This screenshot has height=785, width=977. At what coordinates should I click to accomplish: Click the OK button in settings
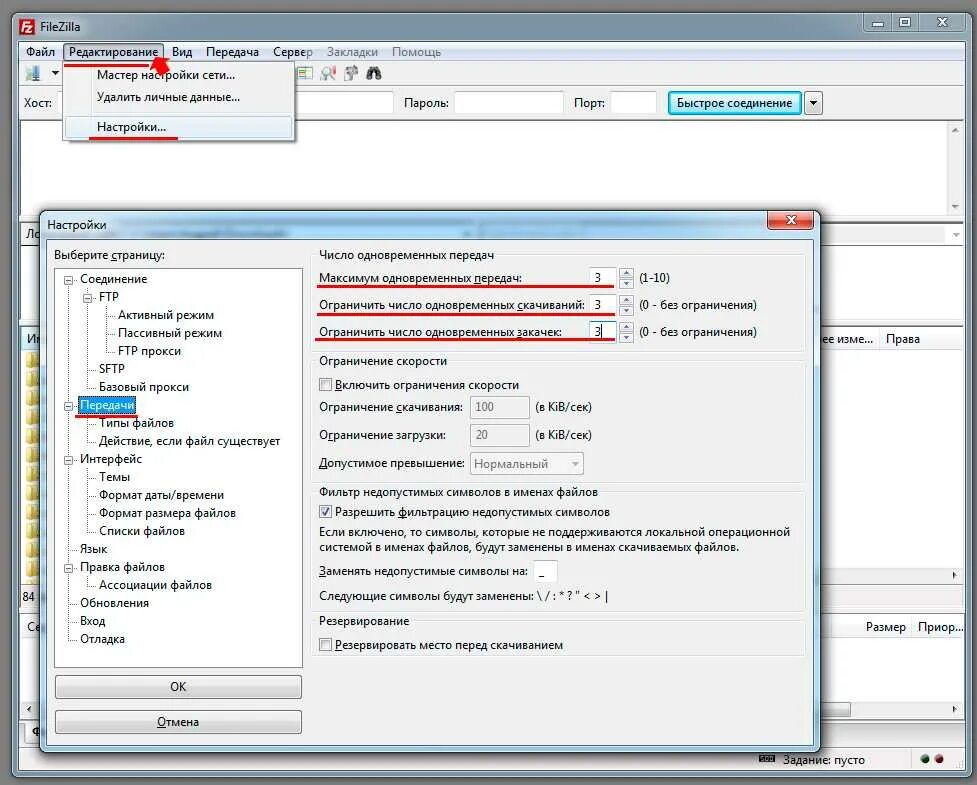click(x=178, y=687)
